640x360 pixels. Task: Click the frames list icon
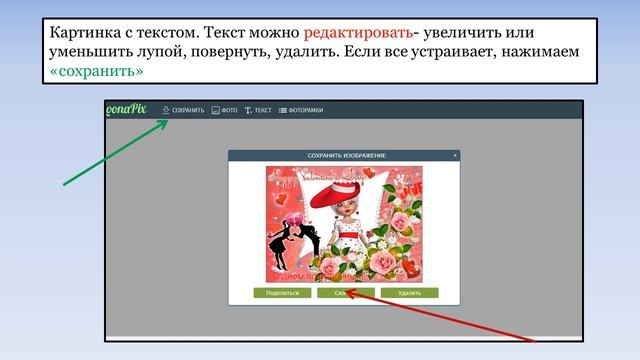click(x=282, y=110)
